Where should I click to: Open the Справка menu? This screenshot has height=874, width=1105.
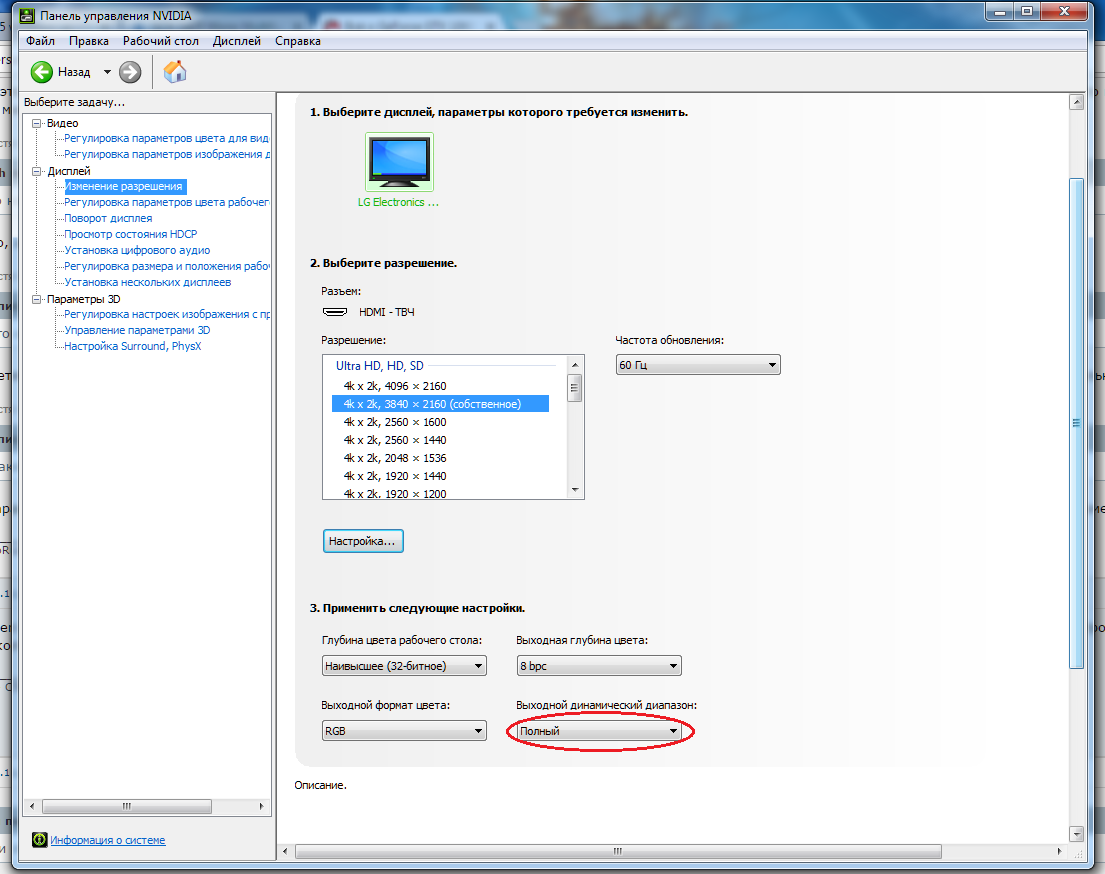pyautogui.click(x=297, y=41)
